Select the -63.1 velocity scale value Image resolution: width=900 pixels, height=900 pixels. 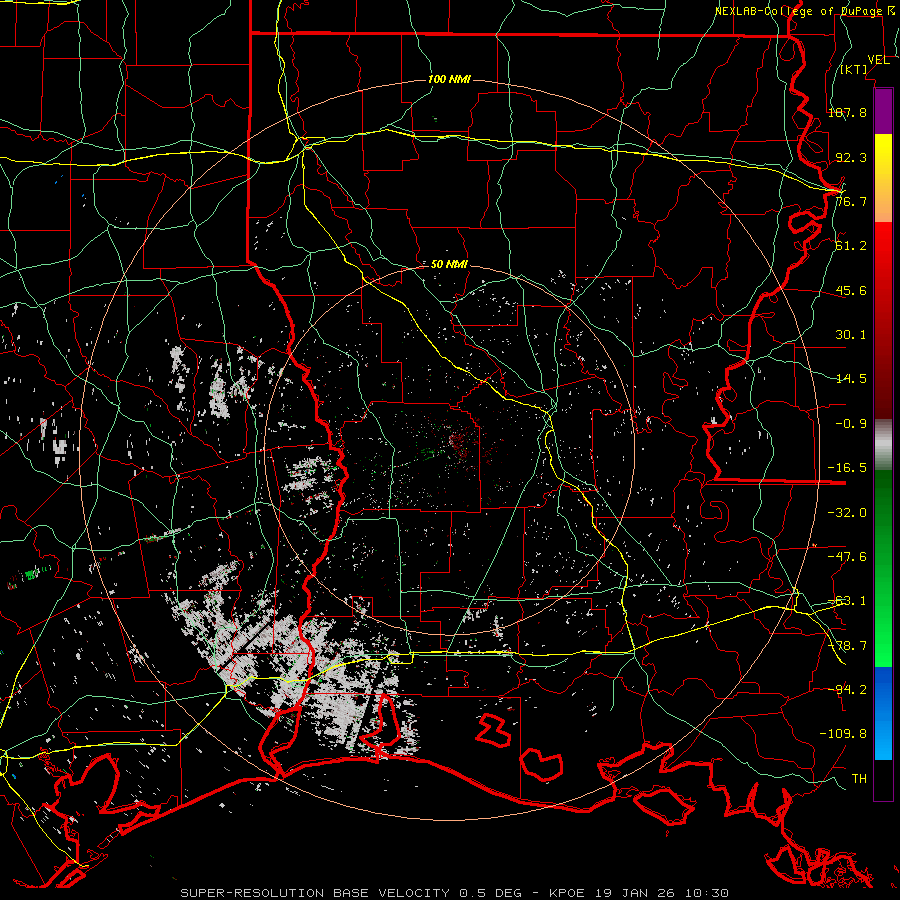click(847, 601)
